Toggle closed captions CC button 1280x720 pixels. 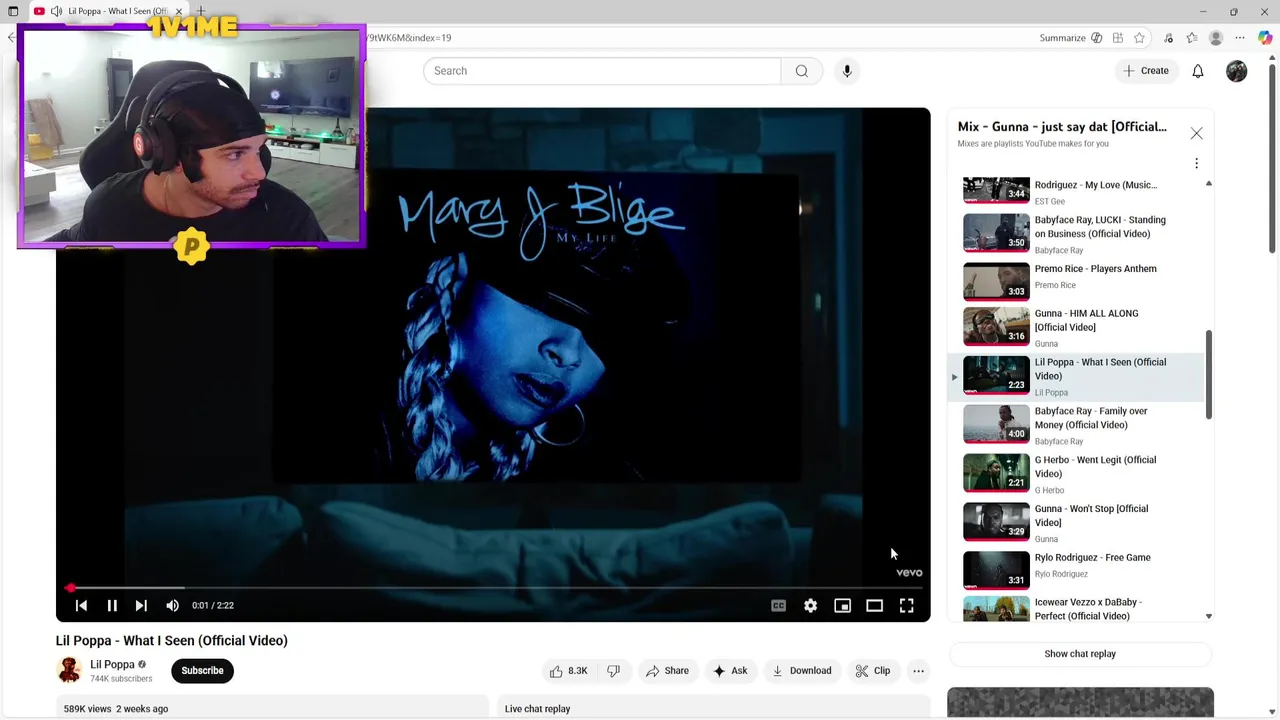coord(778,605)
